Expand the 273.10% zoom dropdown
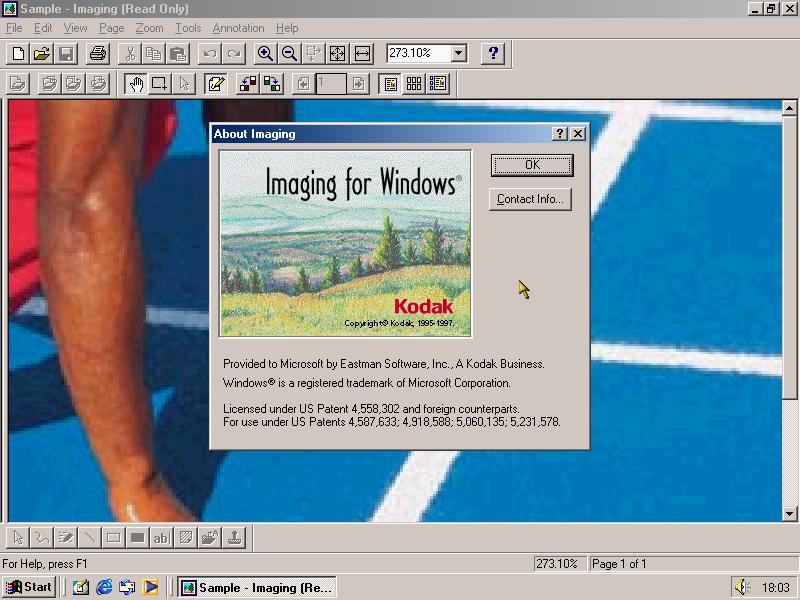This screenshot has height=600, width=800. click(x=459, y=54)
